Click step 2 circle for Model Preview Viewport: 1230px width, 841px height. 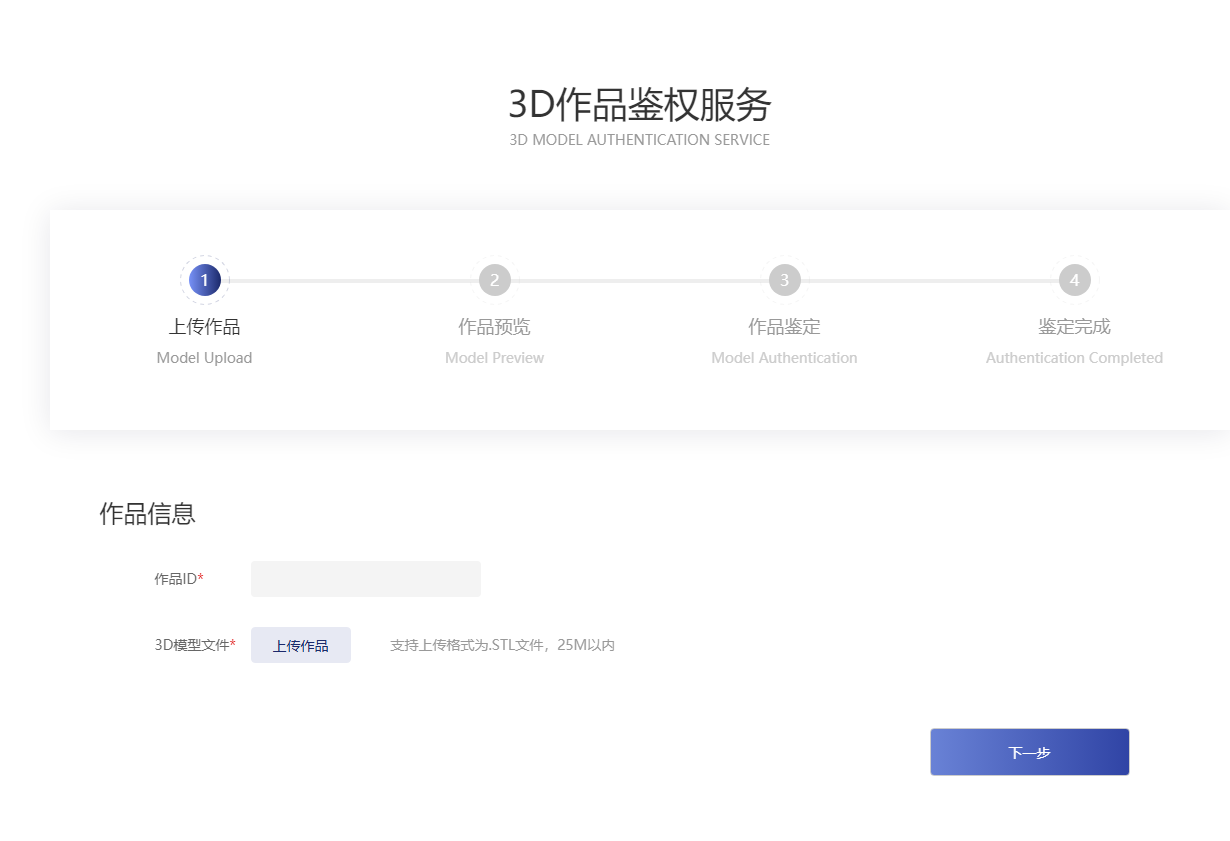(x=494, y=280)
